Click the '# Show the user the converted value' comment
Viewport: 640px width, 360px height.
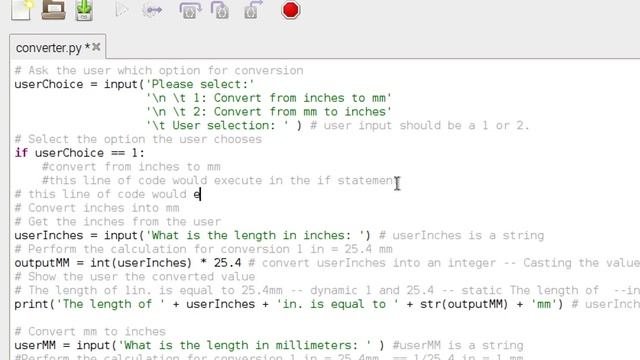135,277
